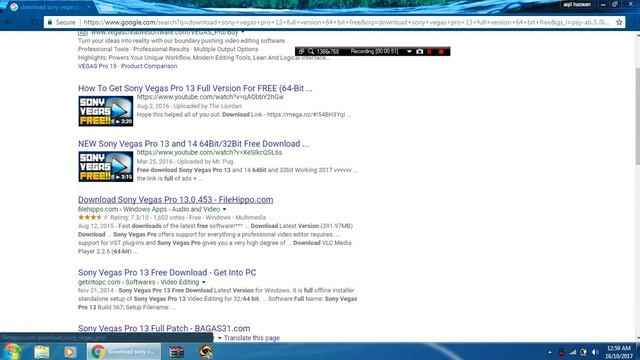The width and height of the screenshot is (640, 360).
Task: Click the youtube watch?v=XeSIkcQSL6s URL
Action: pyautogui.click(x=209, y=153)
